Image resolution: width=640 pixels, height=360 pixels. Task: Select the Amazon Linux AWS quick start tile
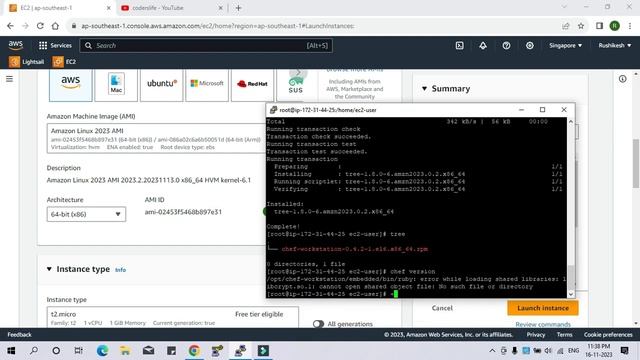71,85
